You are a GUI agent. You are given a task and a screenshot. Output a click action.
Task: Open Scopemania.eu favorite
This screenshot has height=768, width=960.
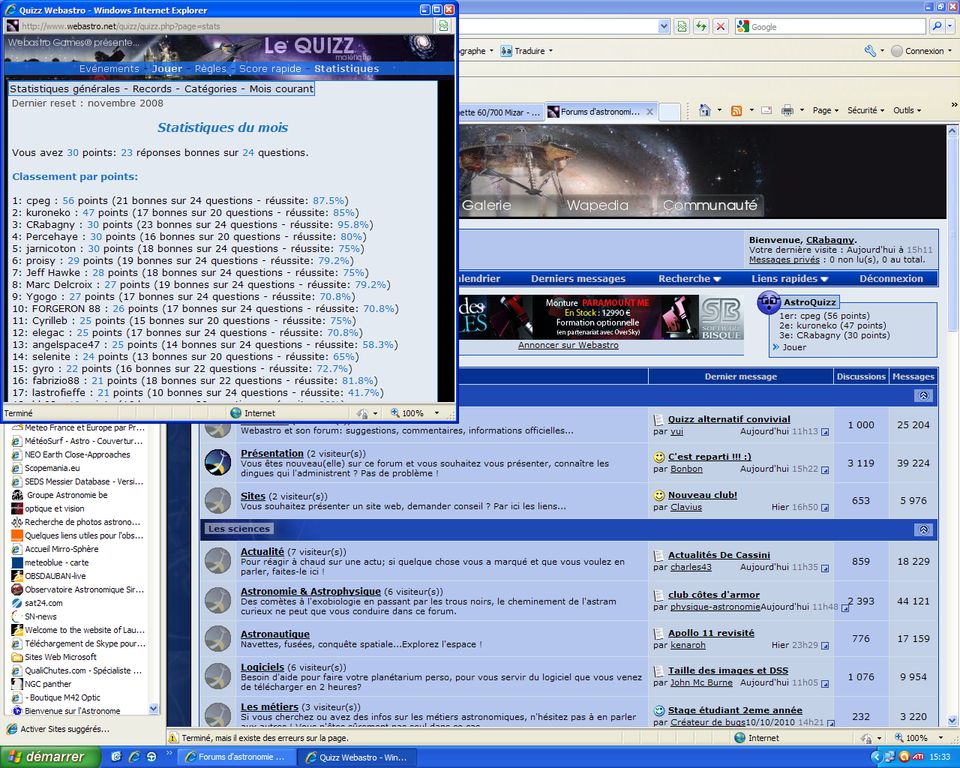tap(51, 468)
